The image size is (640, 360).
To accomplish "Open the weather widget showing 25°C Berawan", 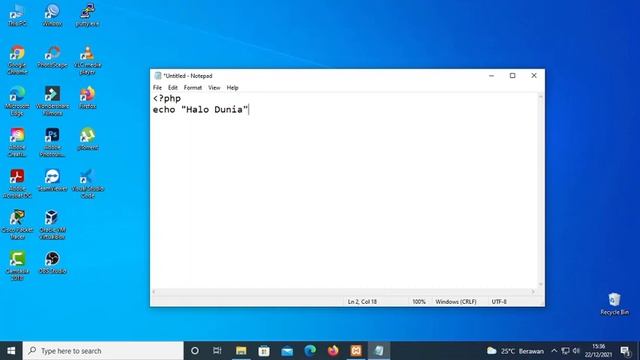I will coord(515,351).
